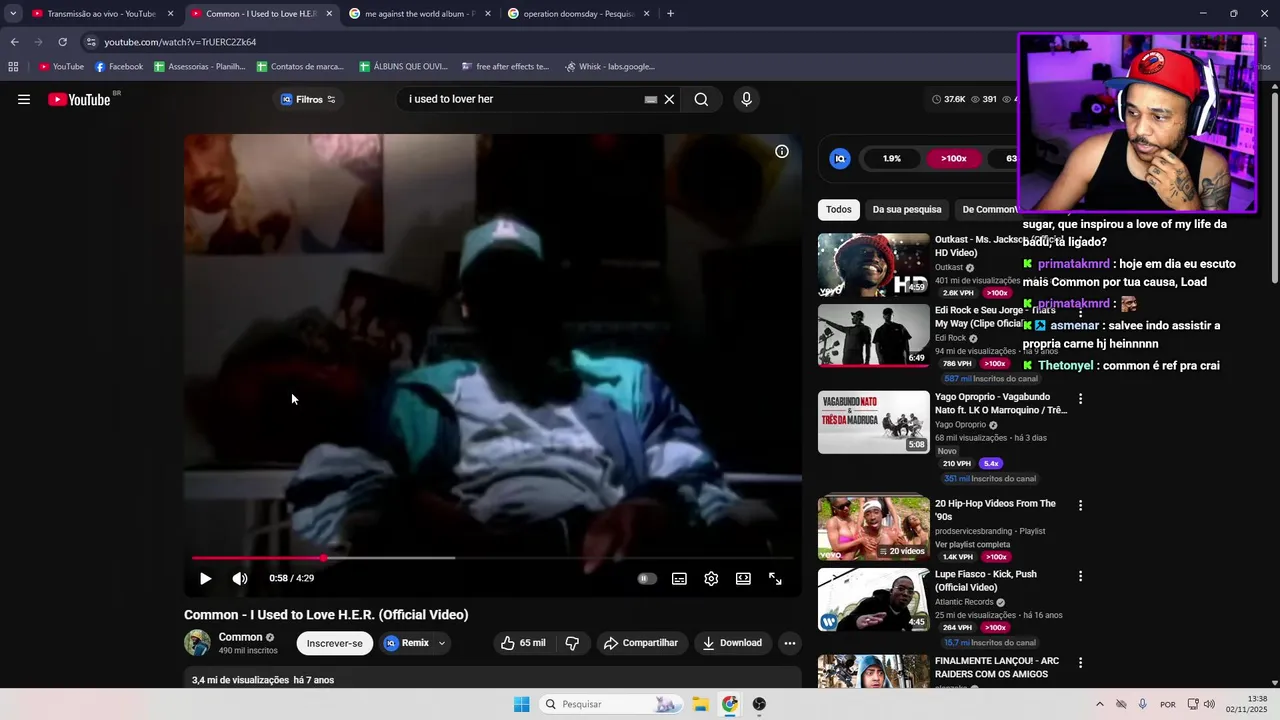Image resolution: width=1280 pixels, height=720 pixels.
Task: Open the vidIQ Filtros button
Action: click(308, 99)
